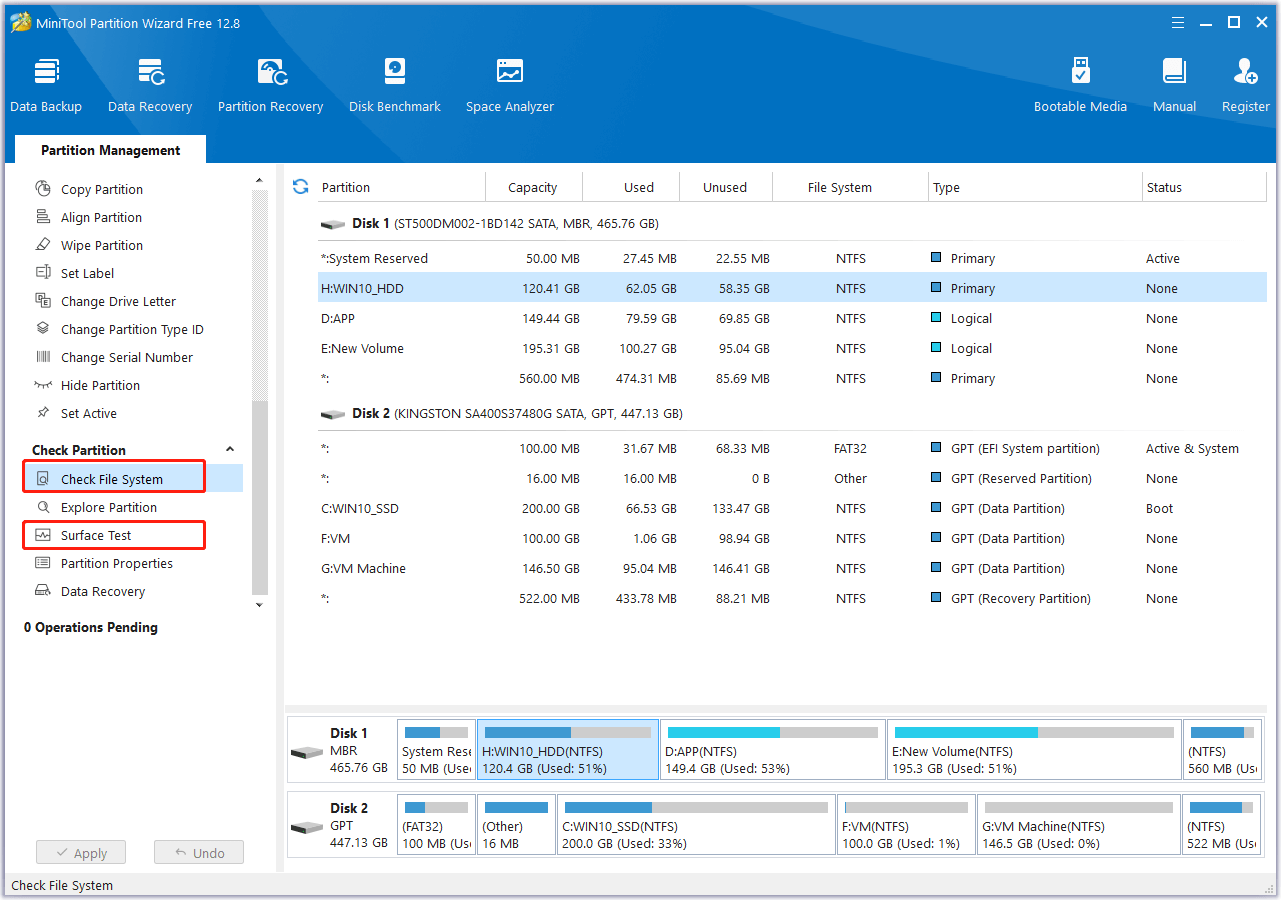Open Partition Properties
1281x900 pixels.
coord(117,563)
